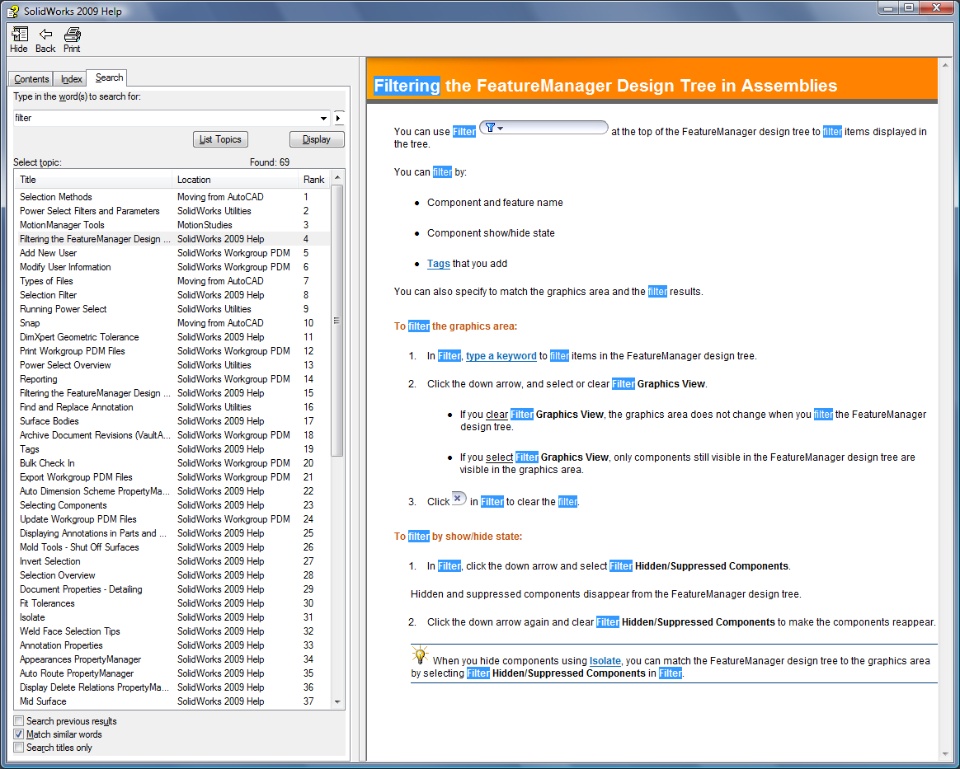Select the 'Export Workgroup PDM Files' topic
Screen dimensions: 960x769
(x=172, y=477)
